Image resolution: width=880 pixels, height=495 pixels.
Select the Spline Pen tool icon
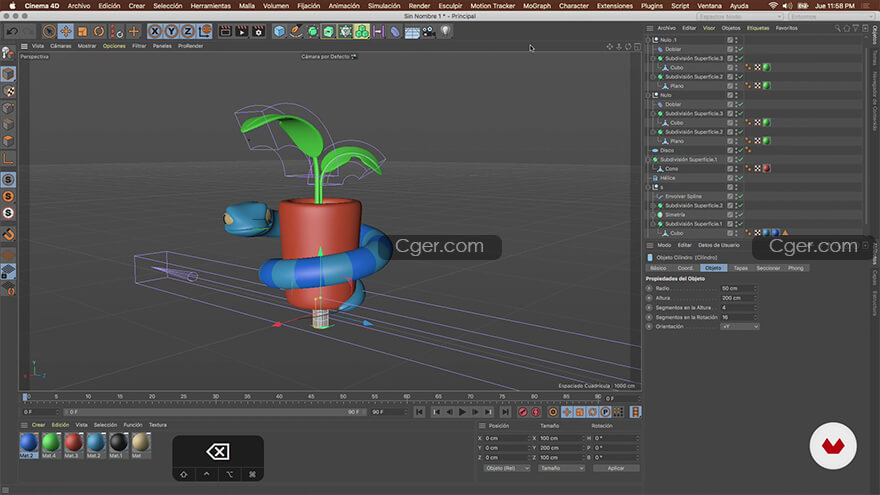pyautogui.click(x=296, y=31)
